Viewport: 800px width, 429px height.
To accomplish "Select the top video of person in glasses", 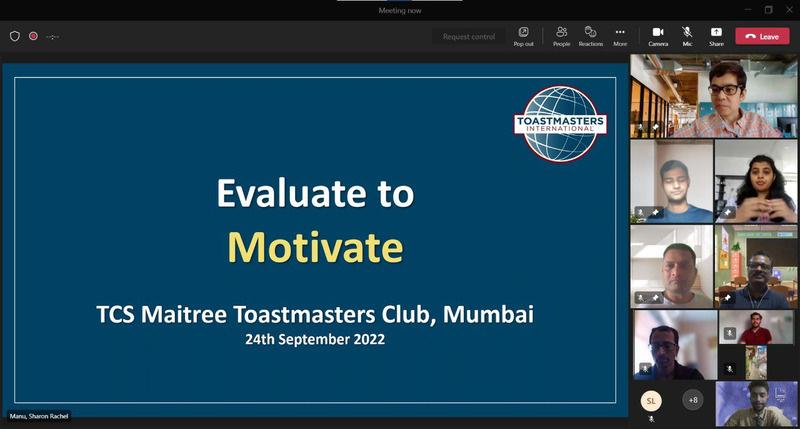I will [x=714, y=96].
